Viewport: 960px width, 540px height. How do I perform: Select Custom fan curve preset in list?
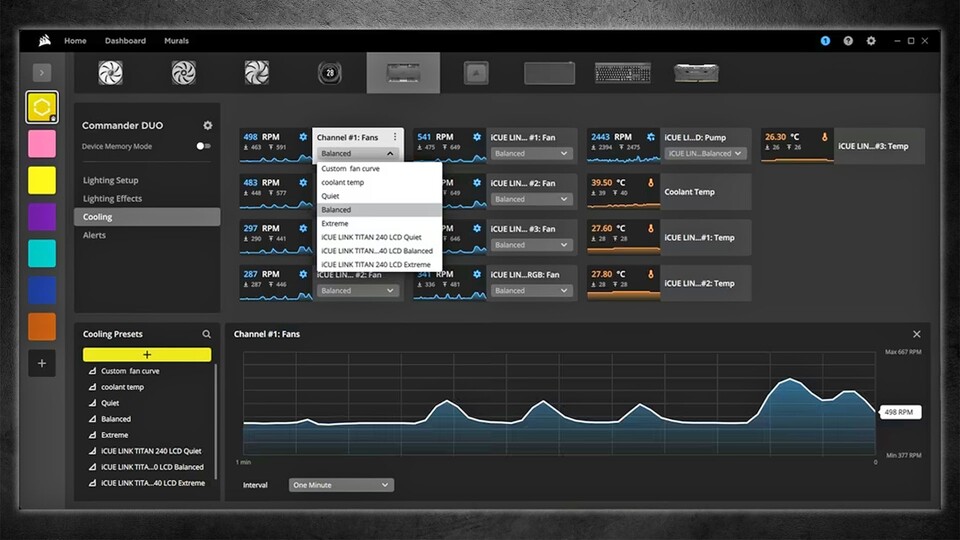pyautogui.click(x=147, y=371)
